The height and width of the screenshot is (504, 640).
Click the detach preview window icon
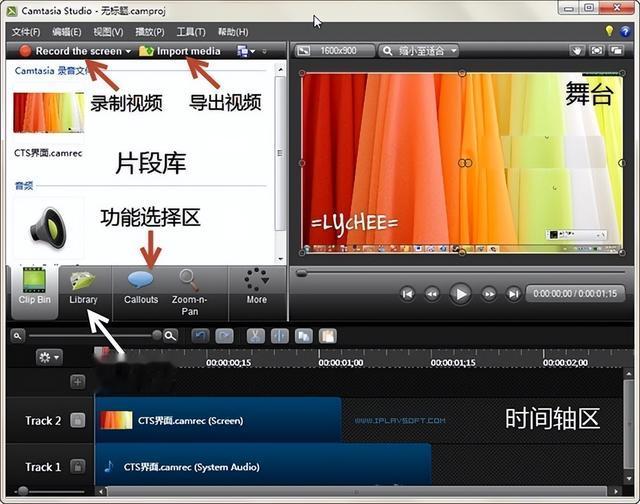[616, 51]
